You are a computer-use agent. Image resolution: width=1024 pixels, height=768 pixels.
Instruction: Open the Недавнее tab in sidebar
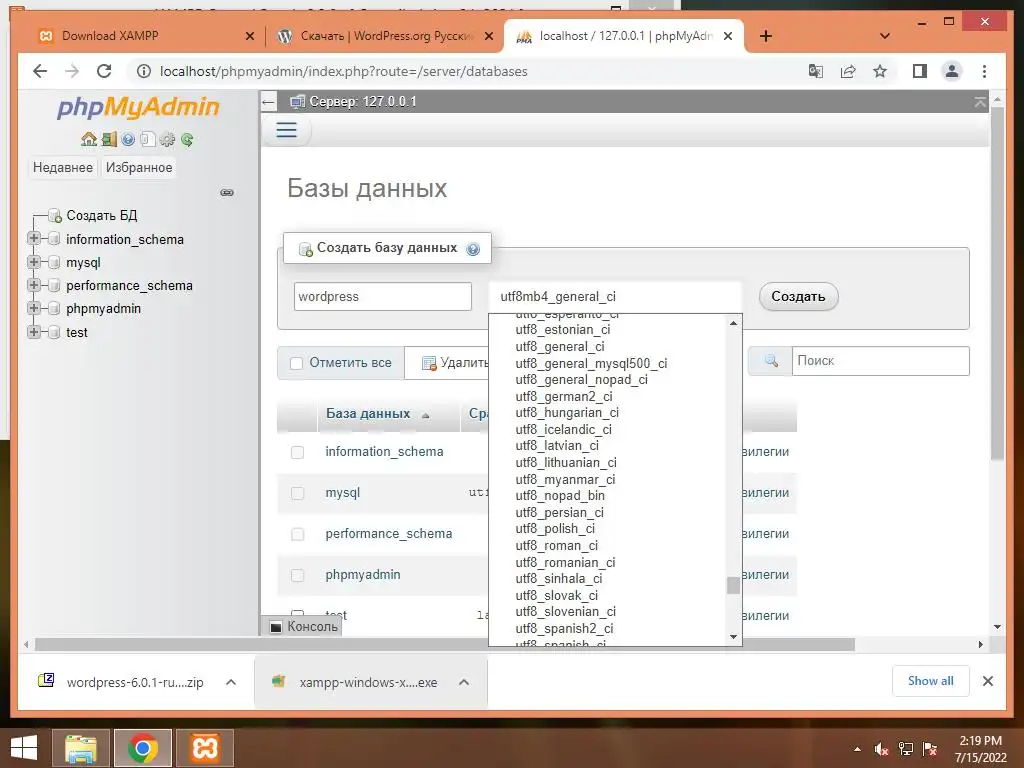click(63, 167)
